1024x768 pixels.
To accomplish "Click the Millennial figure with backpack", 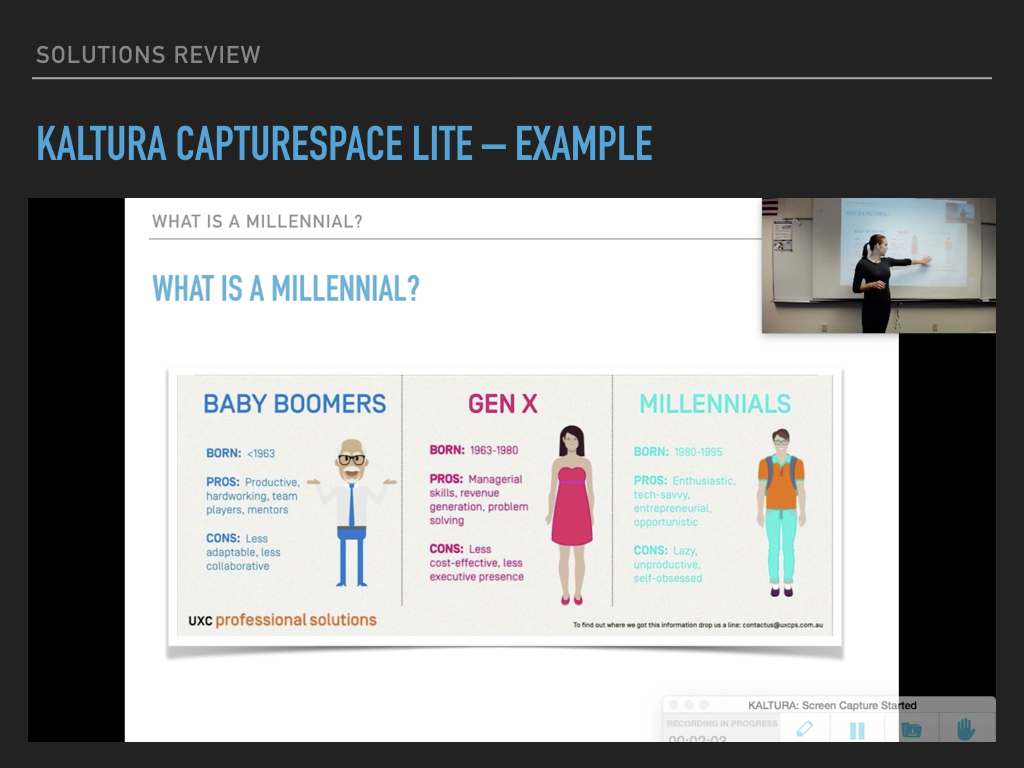I will 781,513.
